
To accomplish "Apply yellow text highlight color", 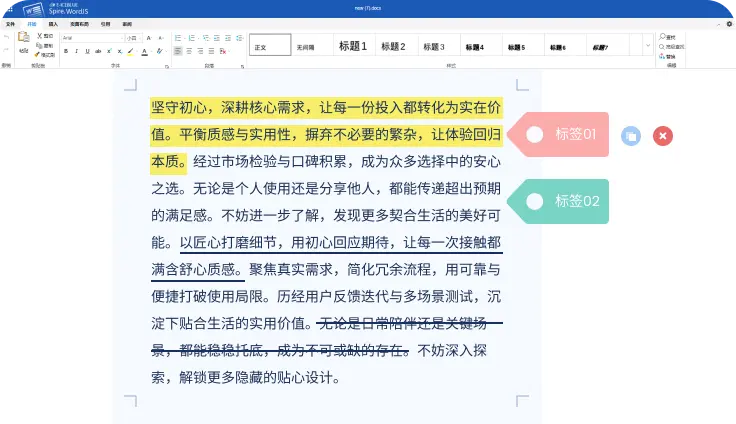I will pos(130,52).
